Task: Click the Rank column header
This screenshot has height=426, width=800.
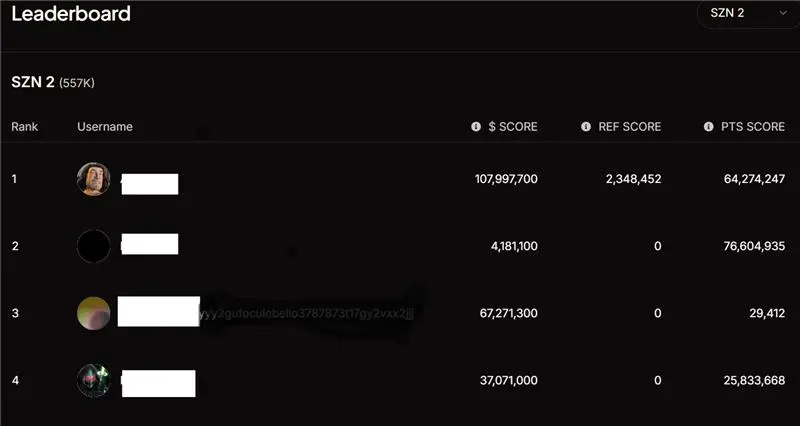Action: coord(24,127)
